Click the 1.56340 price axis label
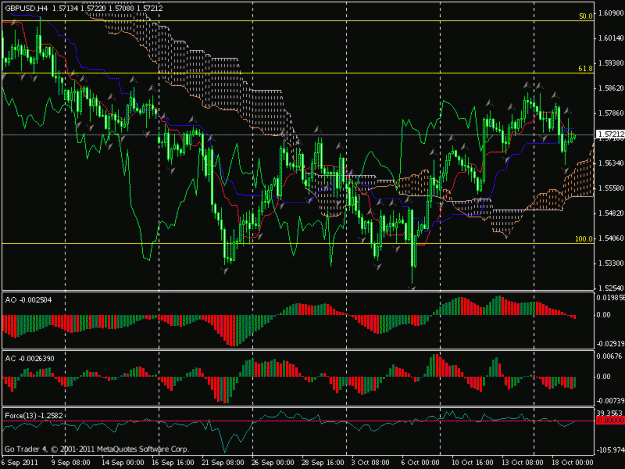The width and height of the screenshot is (625, 469). click(x=611, y=163)
